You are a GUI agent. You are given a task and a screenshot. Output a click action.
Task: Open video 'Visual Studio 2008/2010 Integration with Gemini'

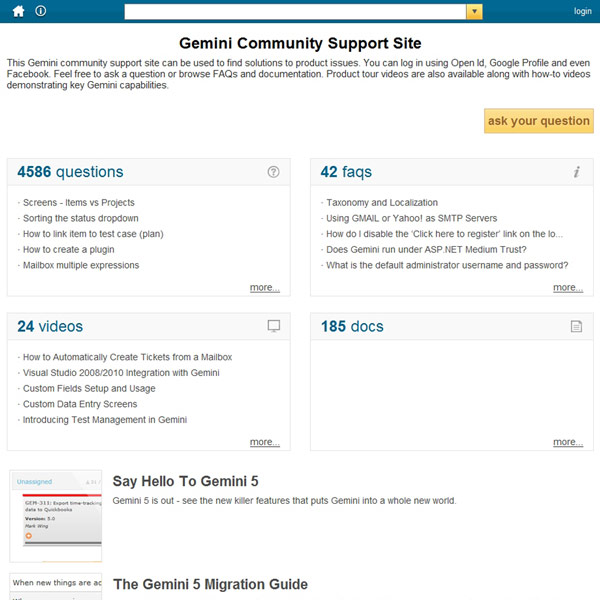pyautogui.click(x=121, y=373)
